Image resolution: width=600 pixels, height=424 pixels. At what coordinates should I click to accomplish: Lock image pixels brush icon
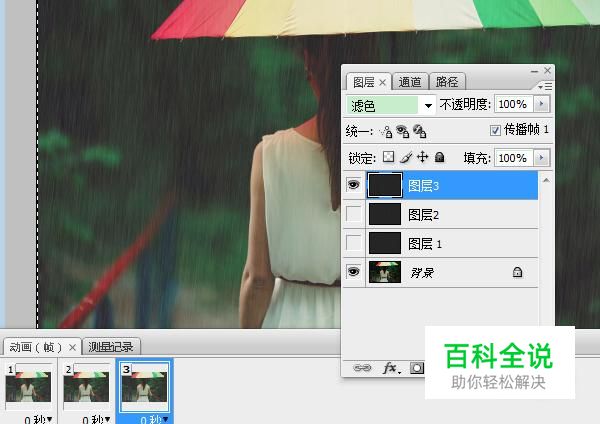[x=406, y=157]
